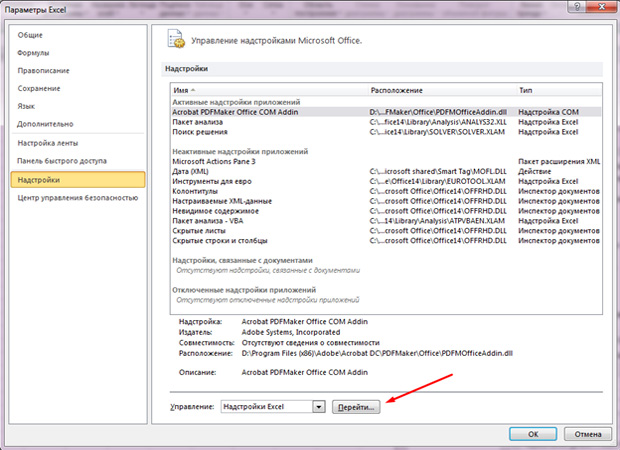Open Панель быстрого доступа settings

(62, 161)
